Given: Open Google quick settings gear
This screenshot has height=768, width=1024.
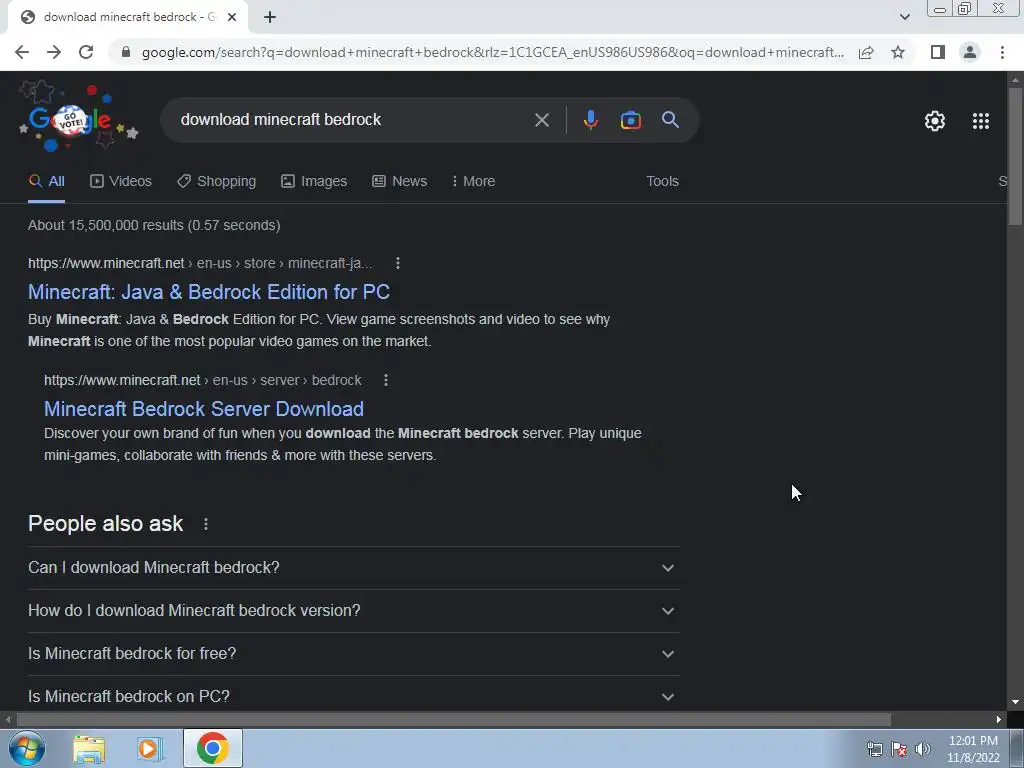Looking at the screenshot, I should (935, 121).
